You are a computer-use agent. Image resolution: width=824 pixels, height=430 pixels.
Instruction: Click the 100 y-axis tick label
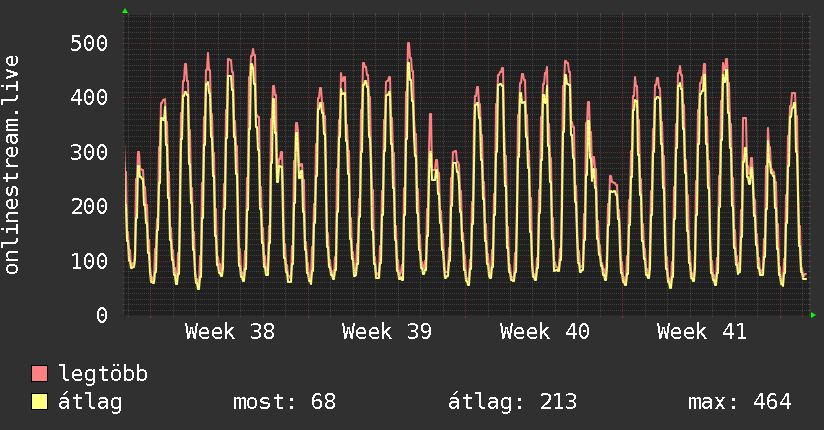coord(89,261)
